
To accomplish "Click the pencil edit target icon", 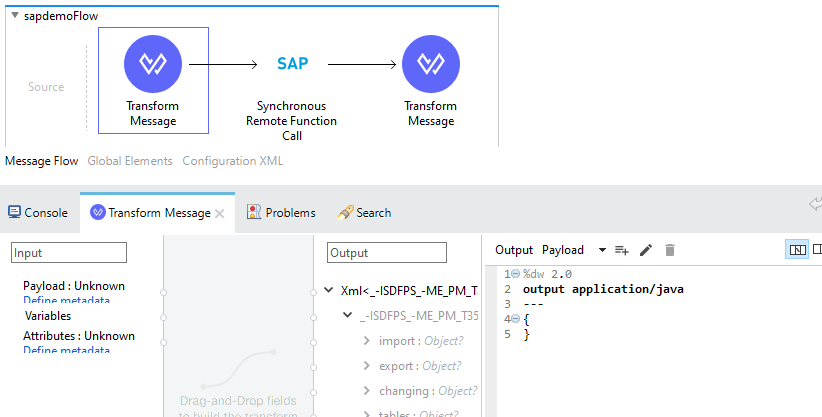I will [x=646, y=250].
